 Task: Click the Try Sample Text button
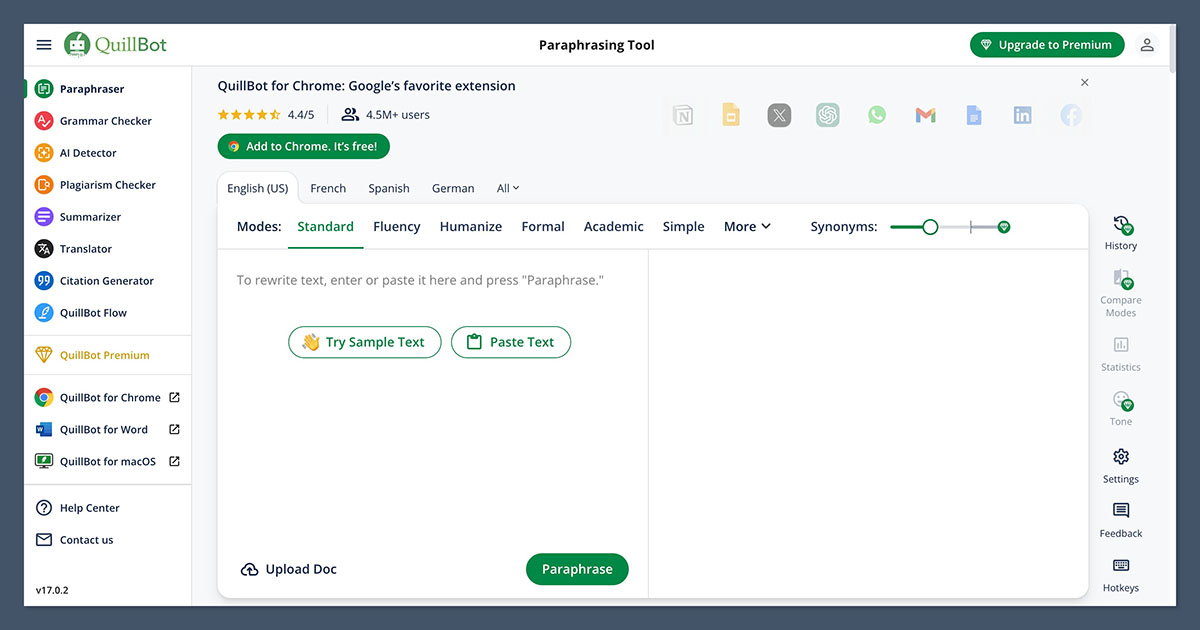pos(364,342)
